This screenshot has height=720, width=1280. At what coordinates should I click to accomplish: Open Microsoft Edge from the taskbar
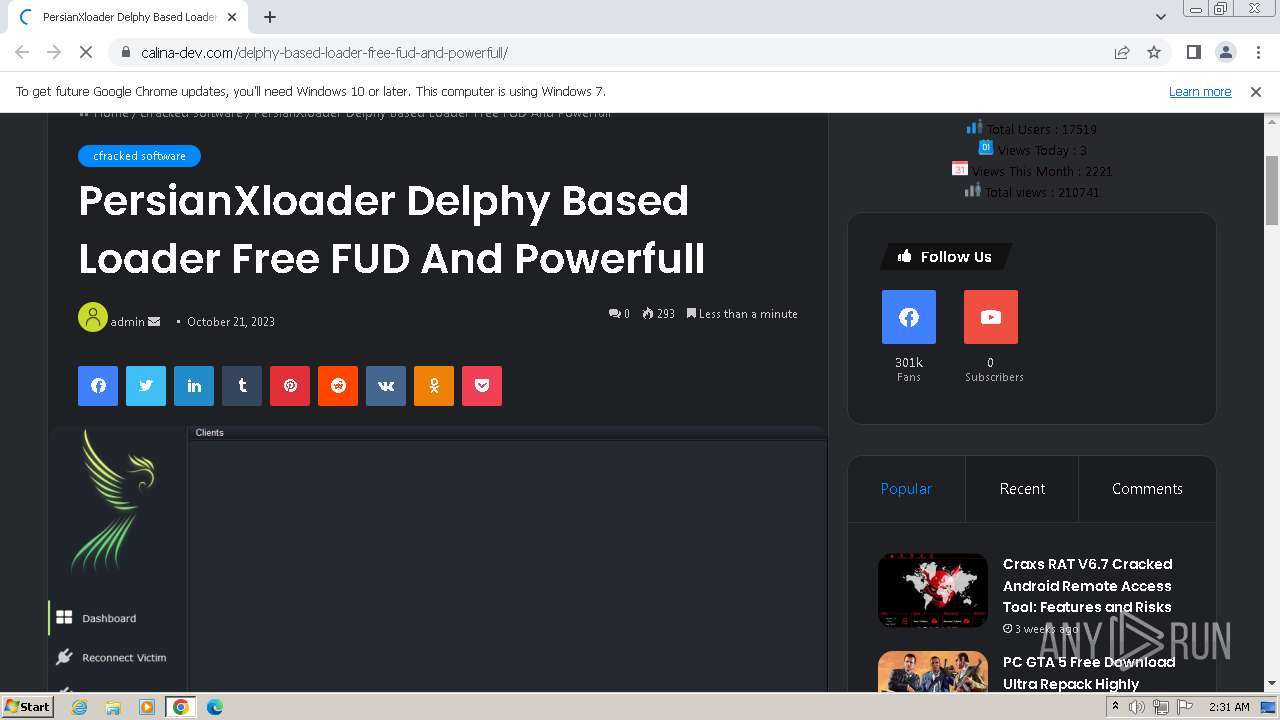pyautogui.click(x=214, y=707)
